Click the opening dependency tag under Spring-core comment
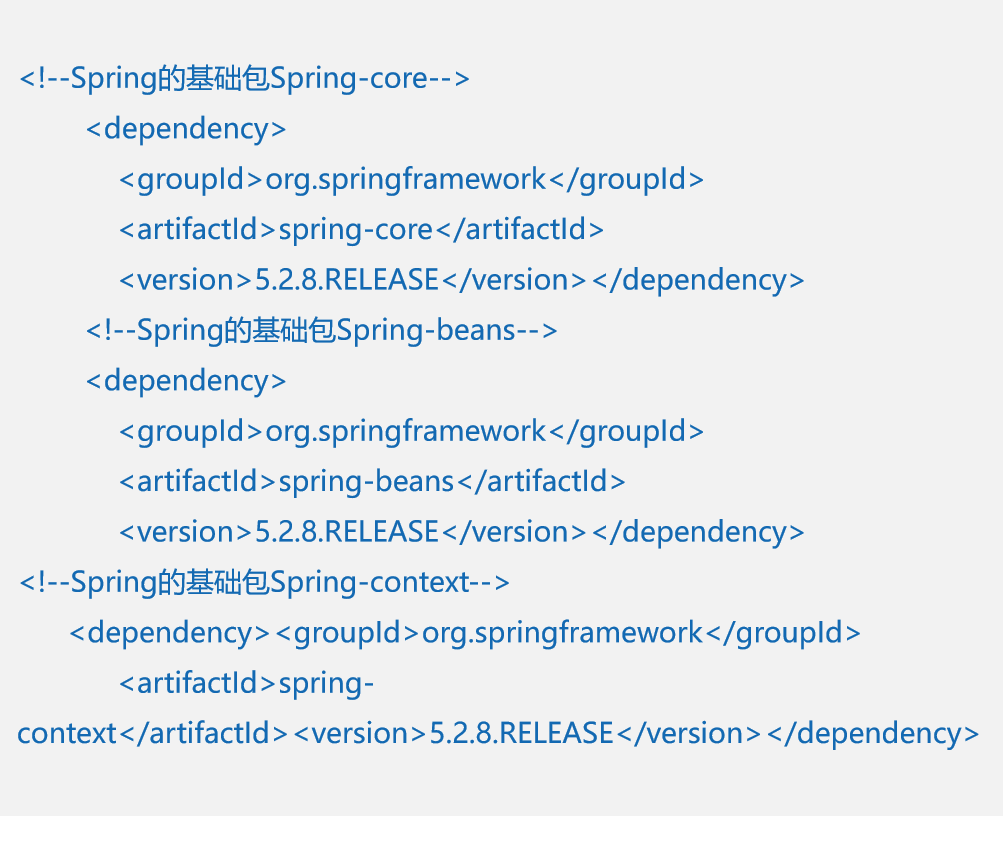 pos(186,129)
